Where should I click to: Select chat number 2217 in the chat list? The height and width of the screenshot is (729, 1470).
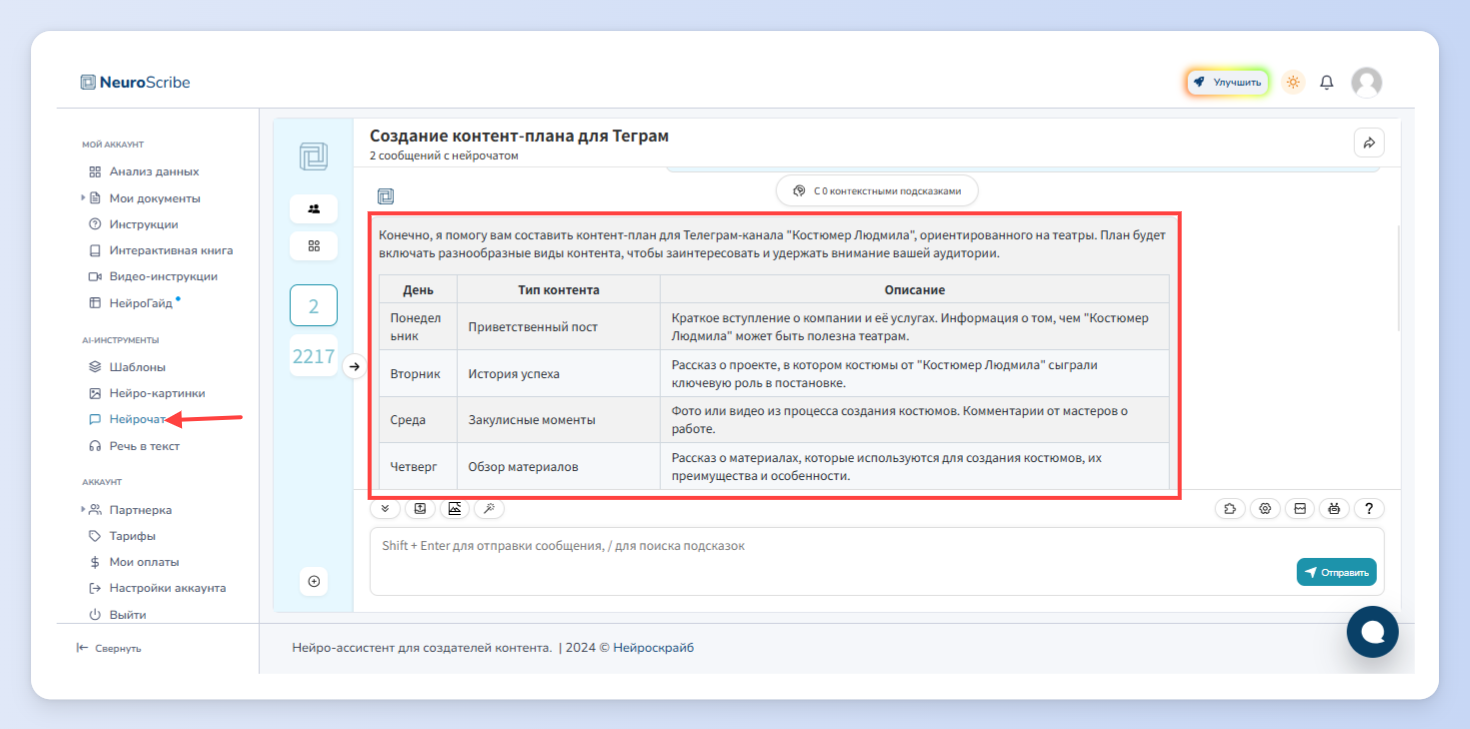point(314,356)
